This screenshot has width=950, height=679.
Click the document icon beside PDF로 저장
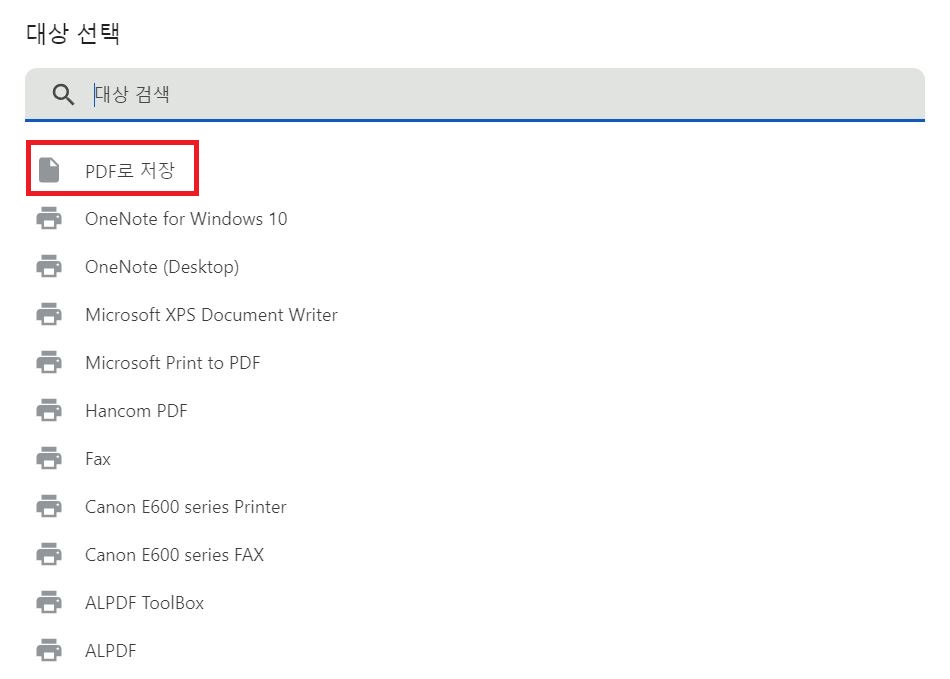point(49,170)
